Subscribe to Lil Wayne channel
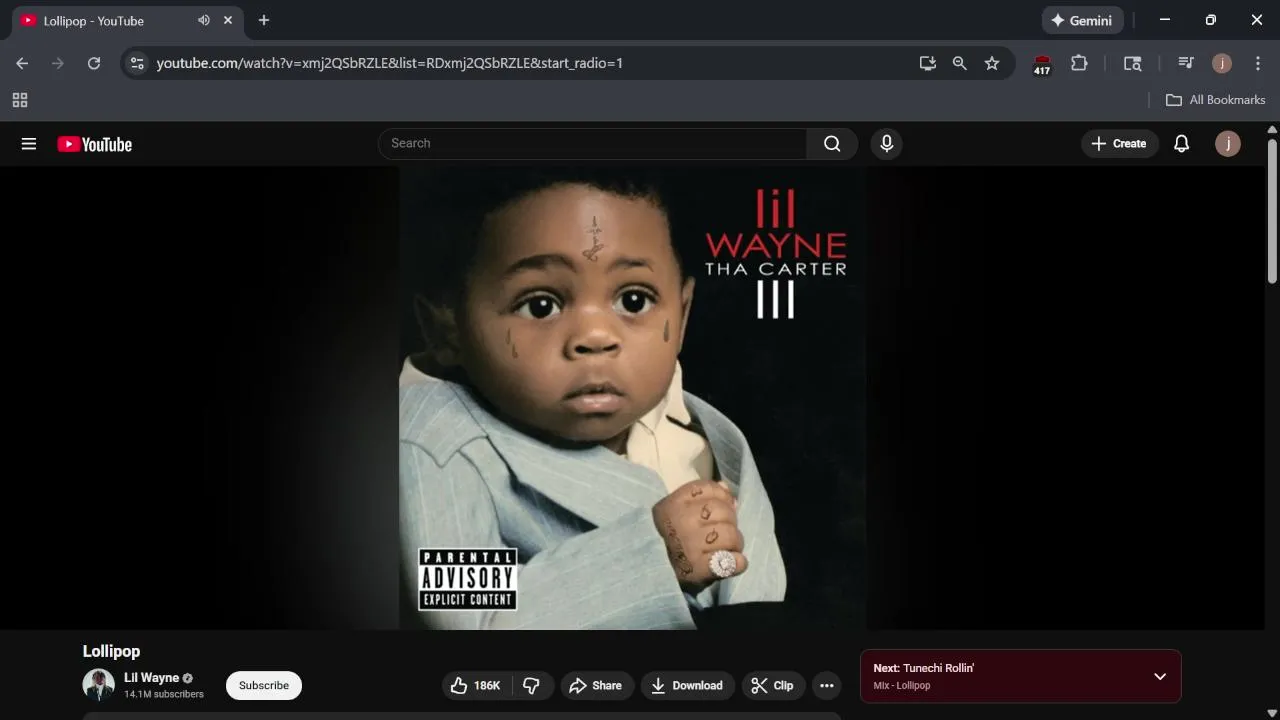The image size is (1280, 720). click(x=264, y=685)
